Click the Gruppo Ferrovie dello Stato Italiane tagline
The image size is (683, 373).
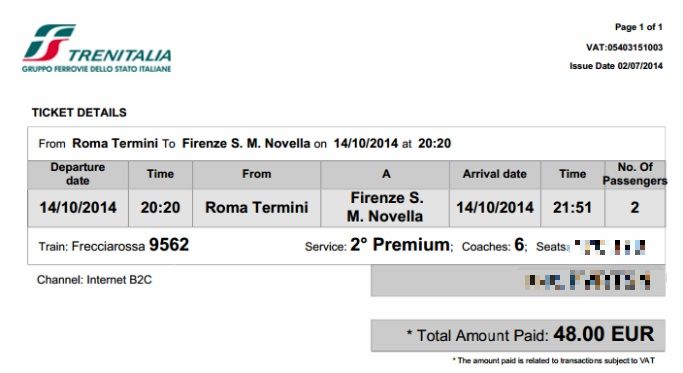97,69
